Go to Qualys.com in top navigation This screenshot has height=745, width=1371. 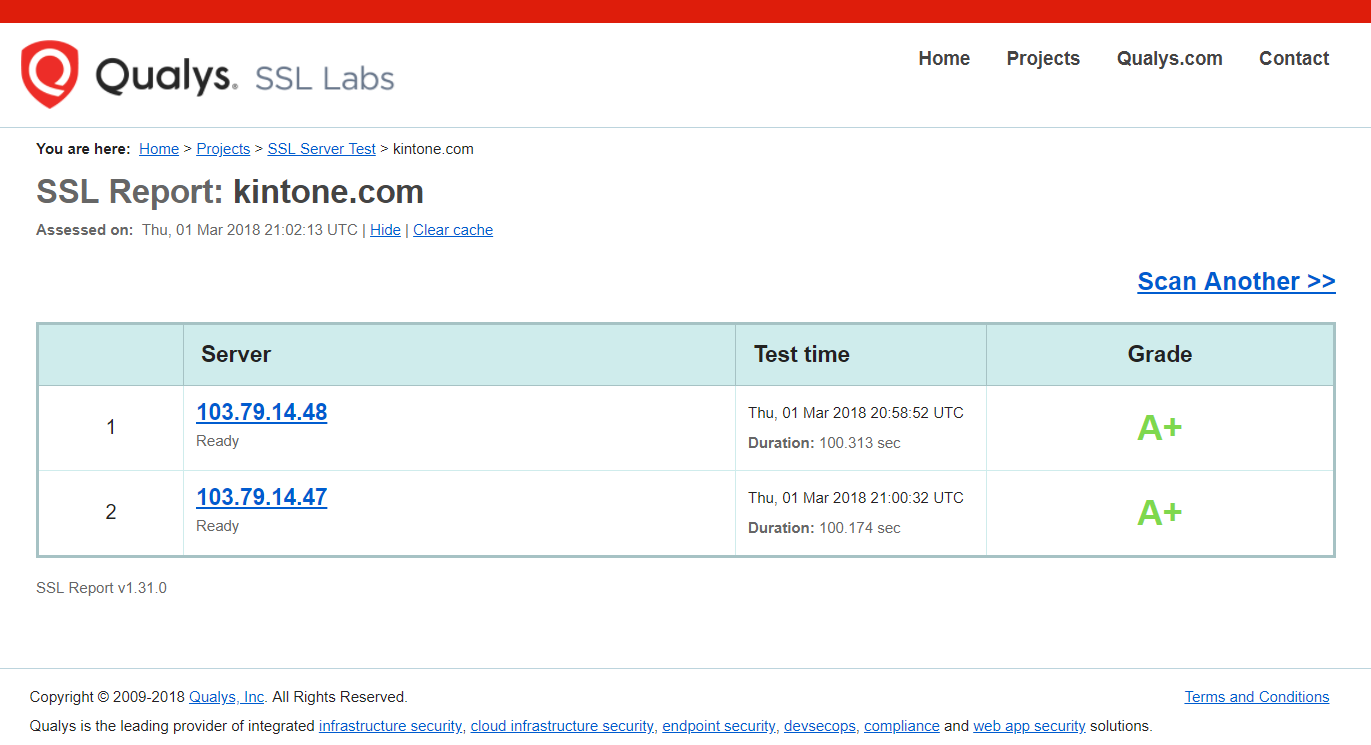1169,58
